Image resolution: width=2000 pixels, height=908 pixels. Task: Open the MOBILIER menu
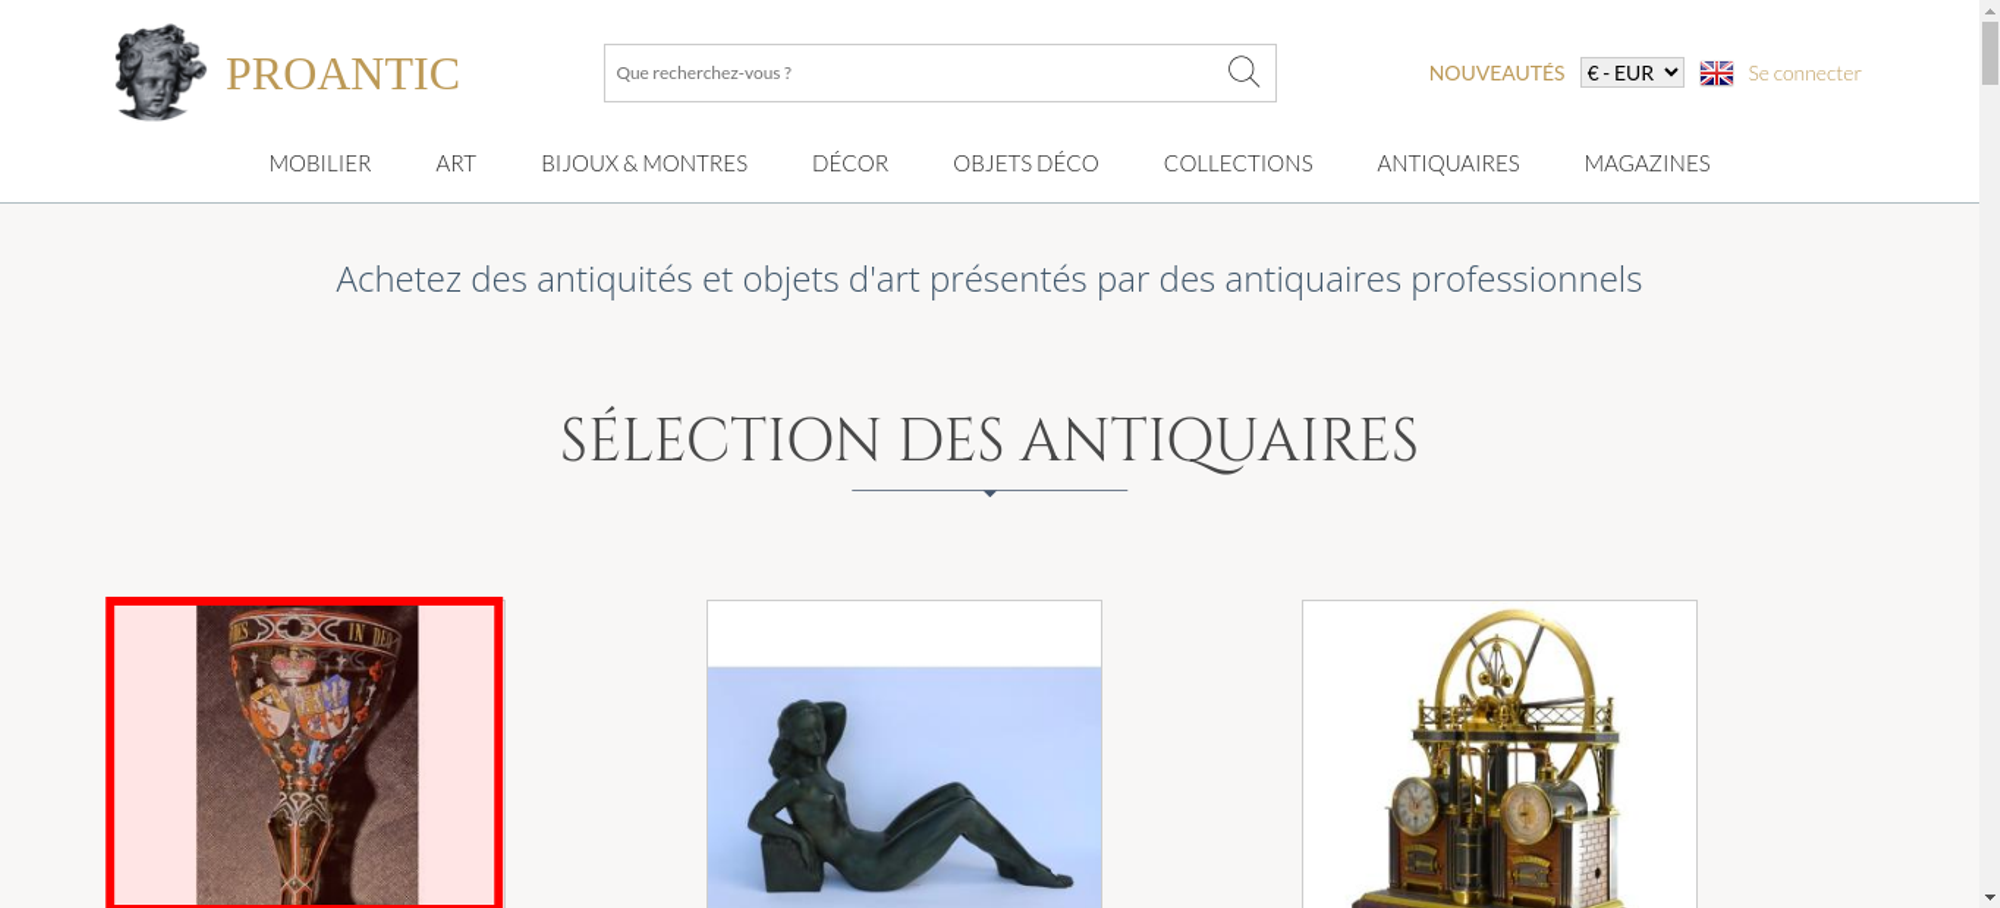[x=320, y=163]
